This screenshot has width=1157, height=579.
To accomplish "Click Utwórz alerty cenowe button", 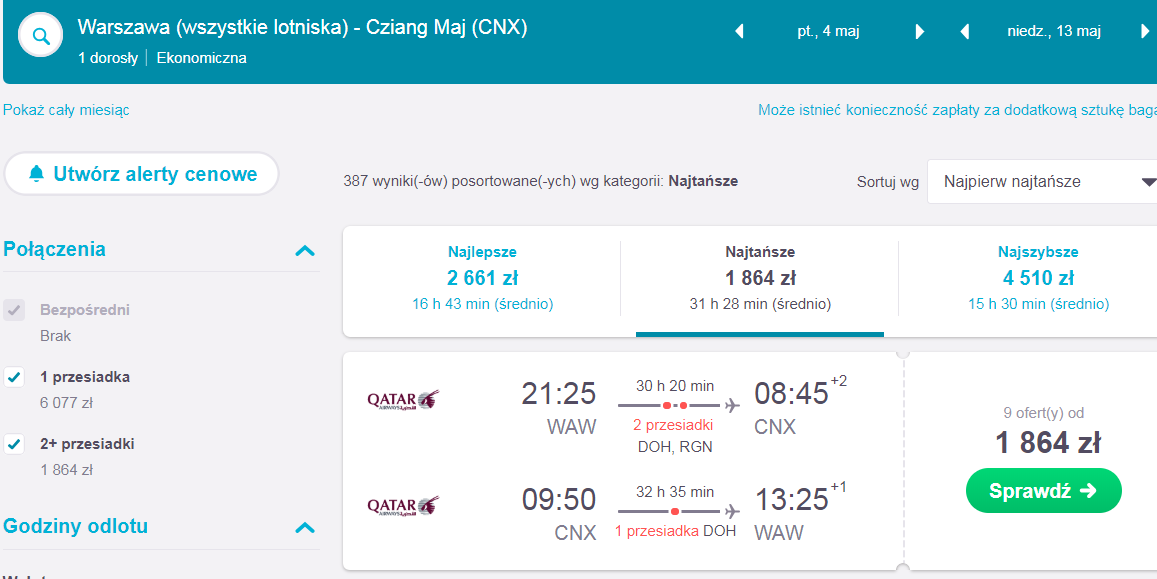I will click(142, 174).
